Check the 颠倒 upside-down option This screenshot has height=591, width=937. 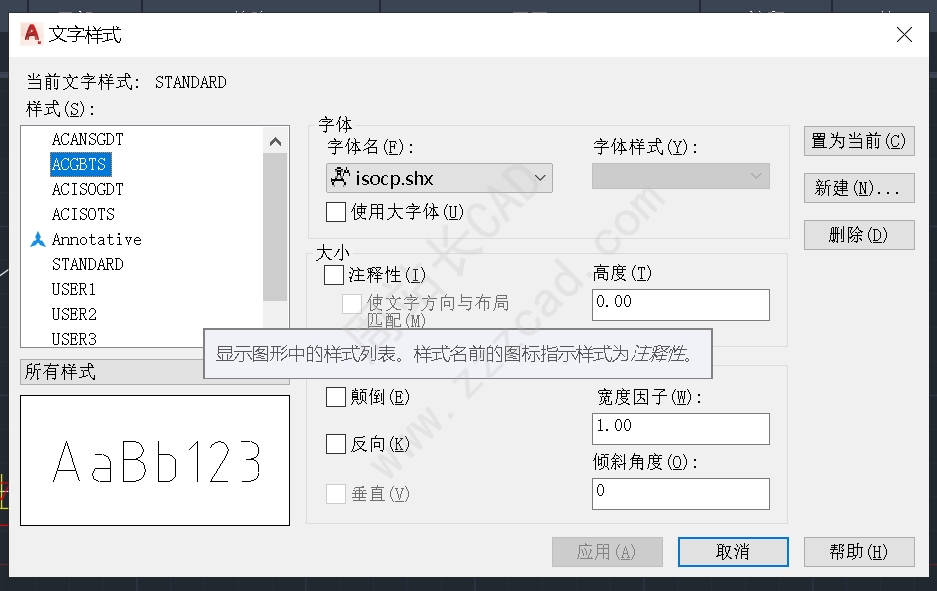tap(336, 397)
